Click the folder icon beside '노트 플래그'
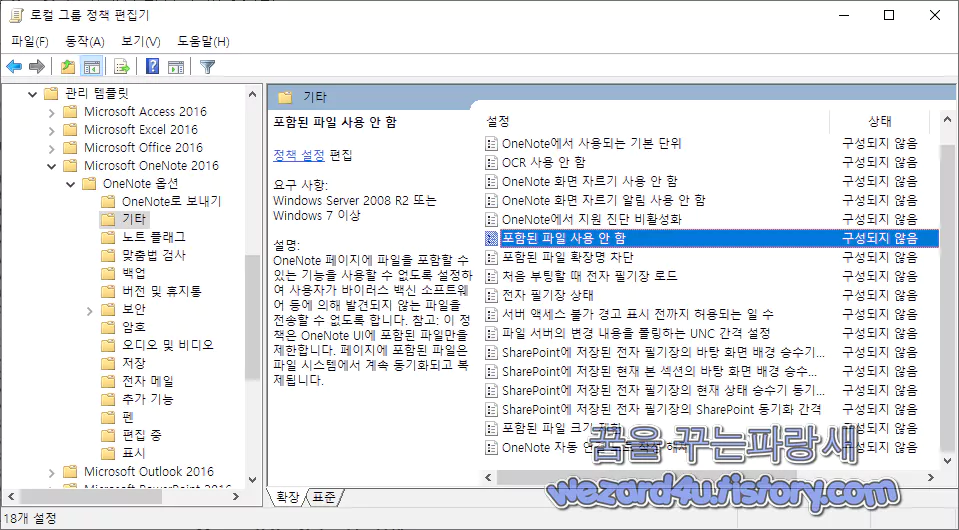Viewport: 959px width, 530px height. pos(108,237)
